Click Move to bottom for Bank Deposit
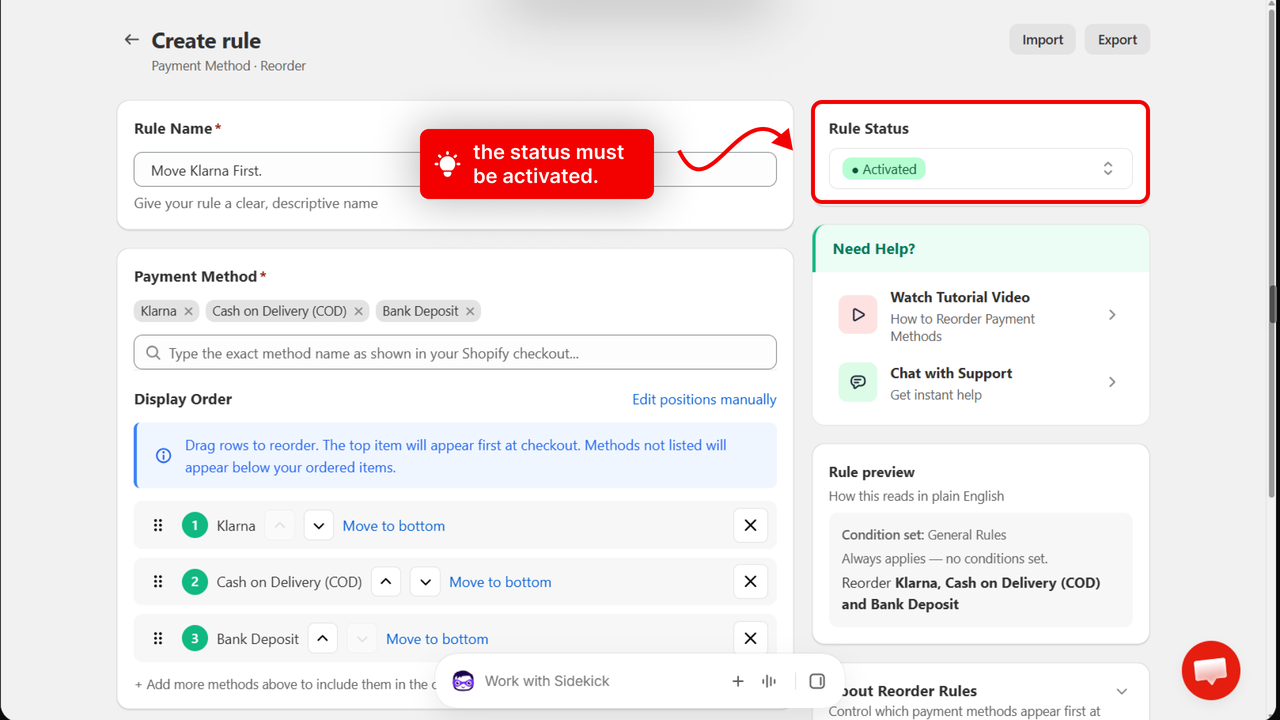This screenshot has height=720, width=1280. (437, 639)
